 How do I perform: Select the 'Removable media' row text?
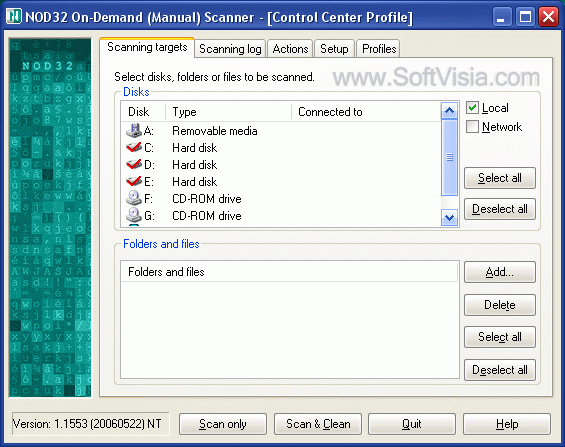point(215,131)
